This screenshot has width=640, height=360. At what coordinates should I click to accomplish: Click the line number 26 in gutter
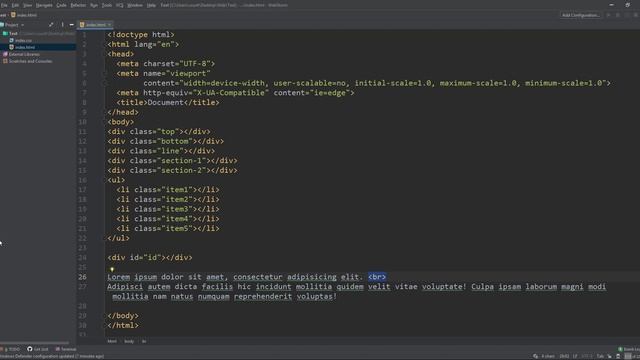click(x=82, y=277)
